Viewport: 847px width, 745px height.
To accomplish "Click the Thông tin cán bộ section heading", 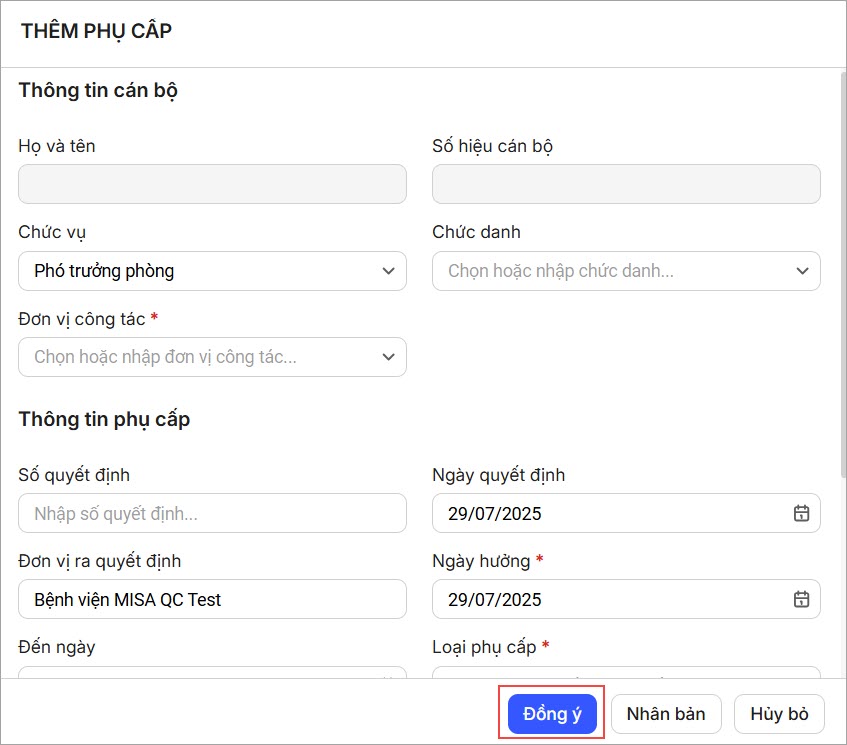I will pyautogui.click(x=98, y=91).
